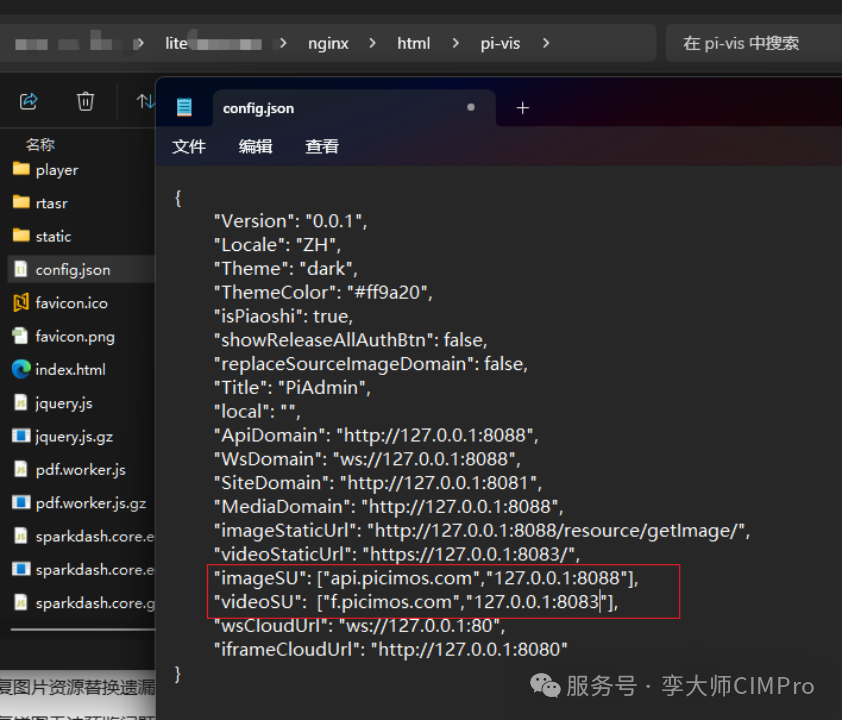Click the rtasr folder icon
This screenshot has width=842, height=720.
pos(21,202)
